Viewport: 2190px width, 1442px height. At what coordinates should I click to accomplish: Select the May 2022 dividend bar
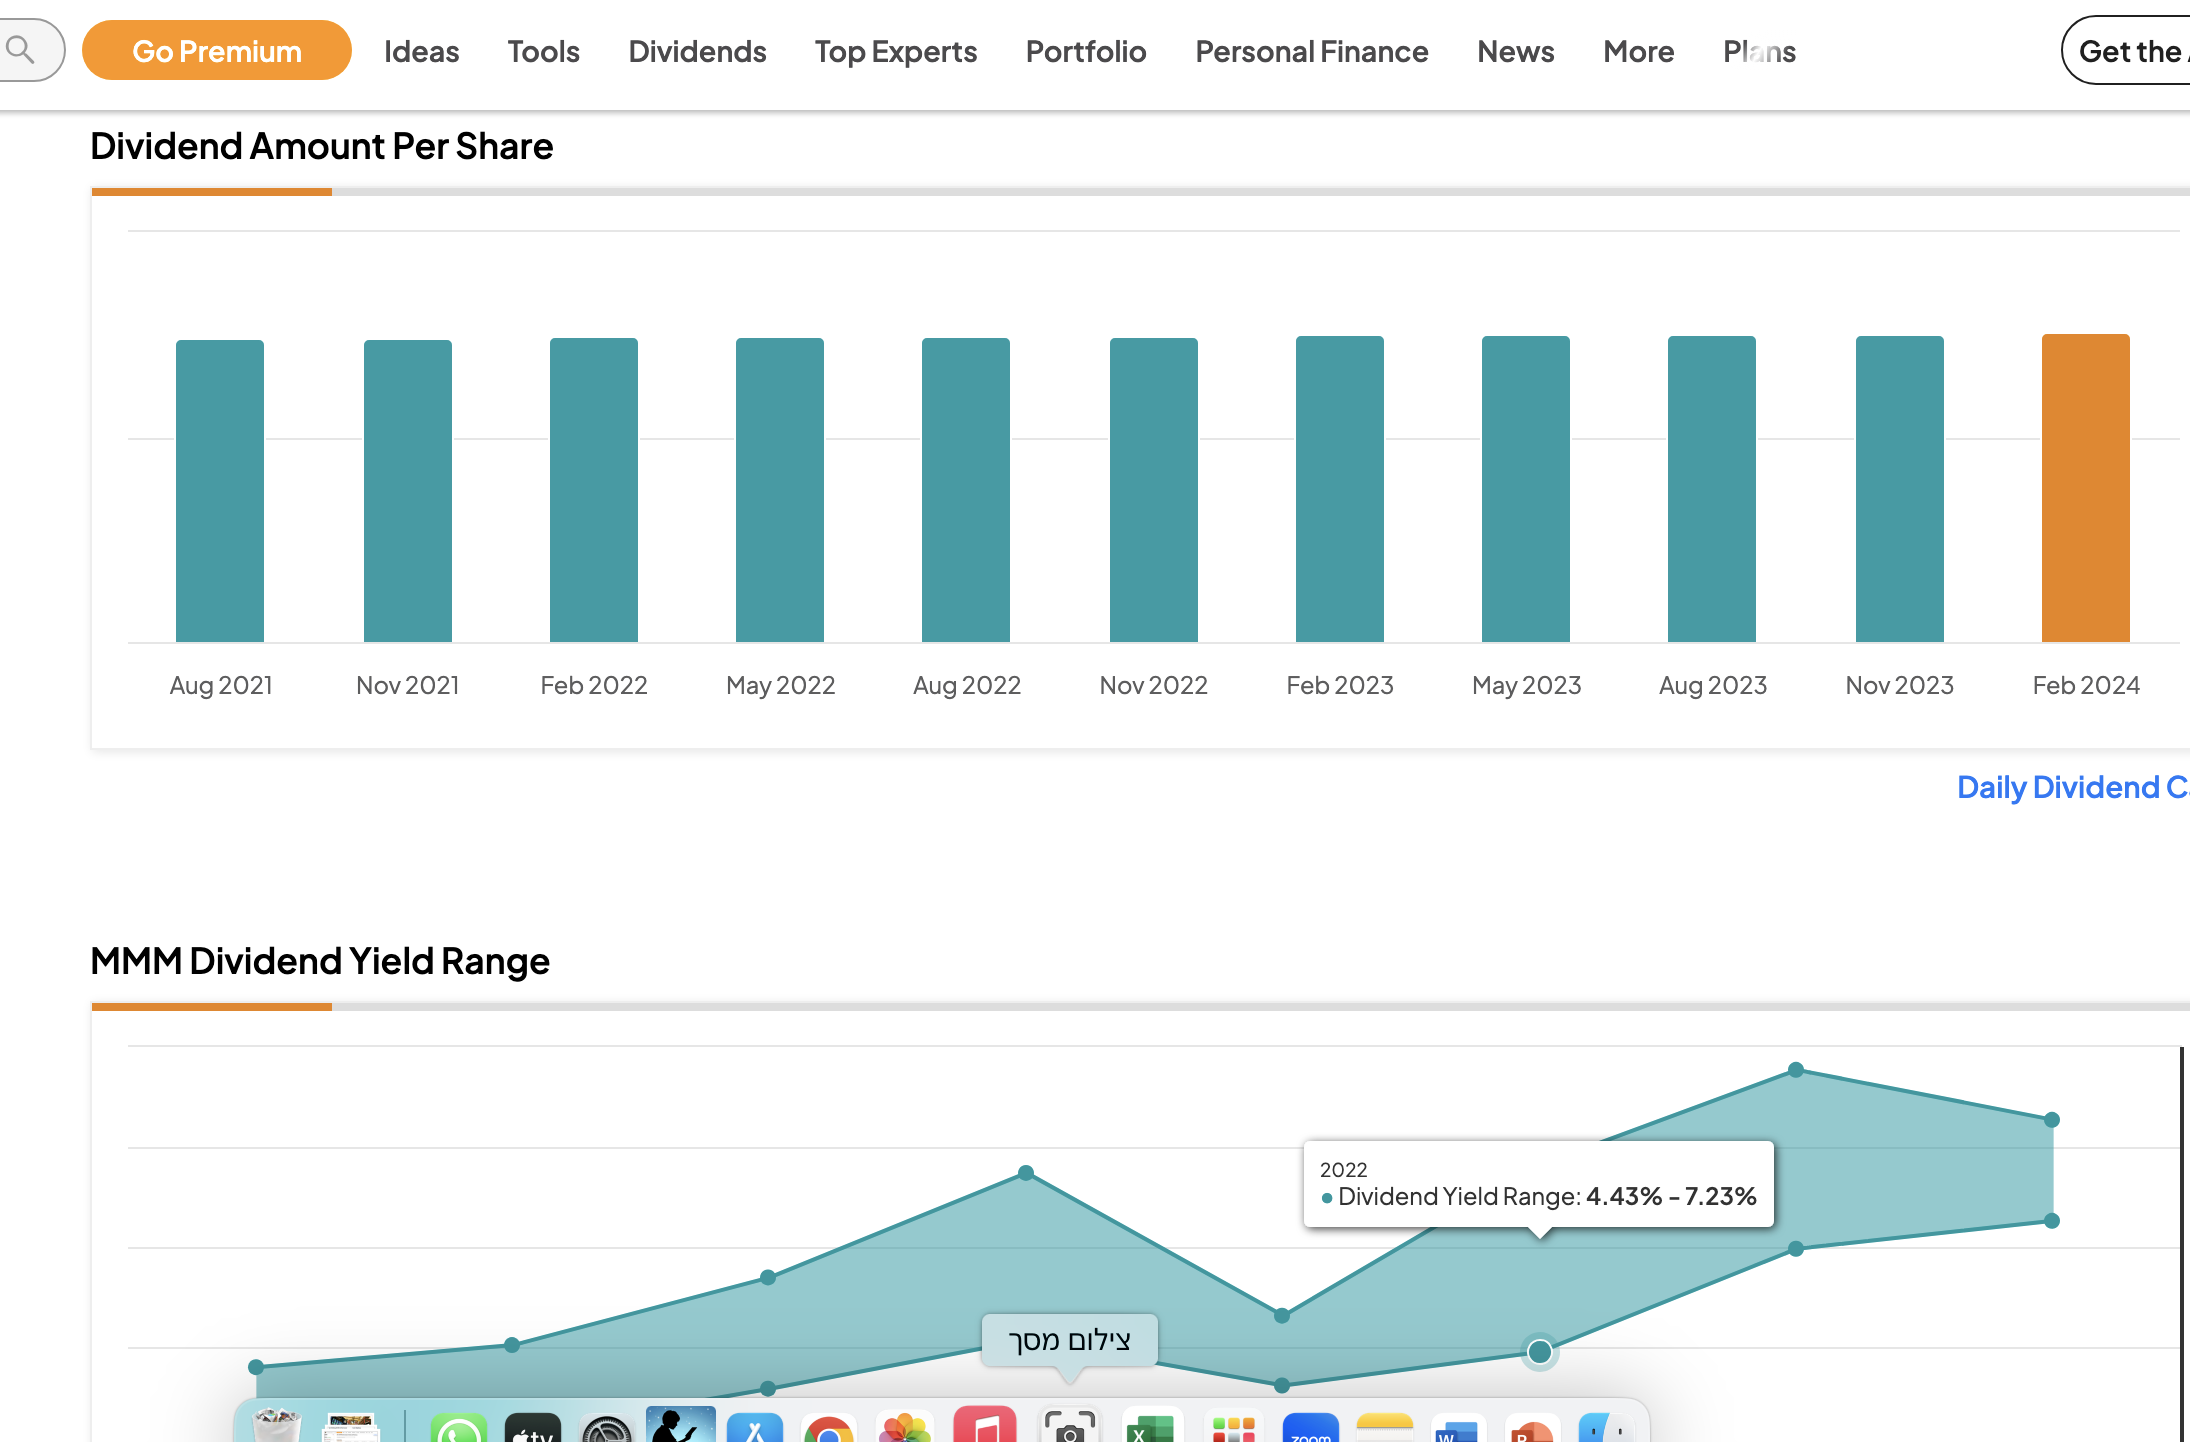tap(780, 490)
